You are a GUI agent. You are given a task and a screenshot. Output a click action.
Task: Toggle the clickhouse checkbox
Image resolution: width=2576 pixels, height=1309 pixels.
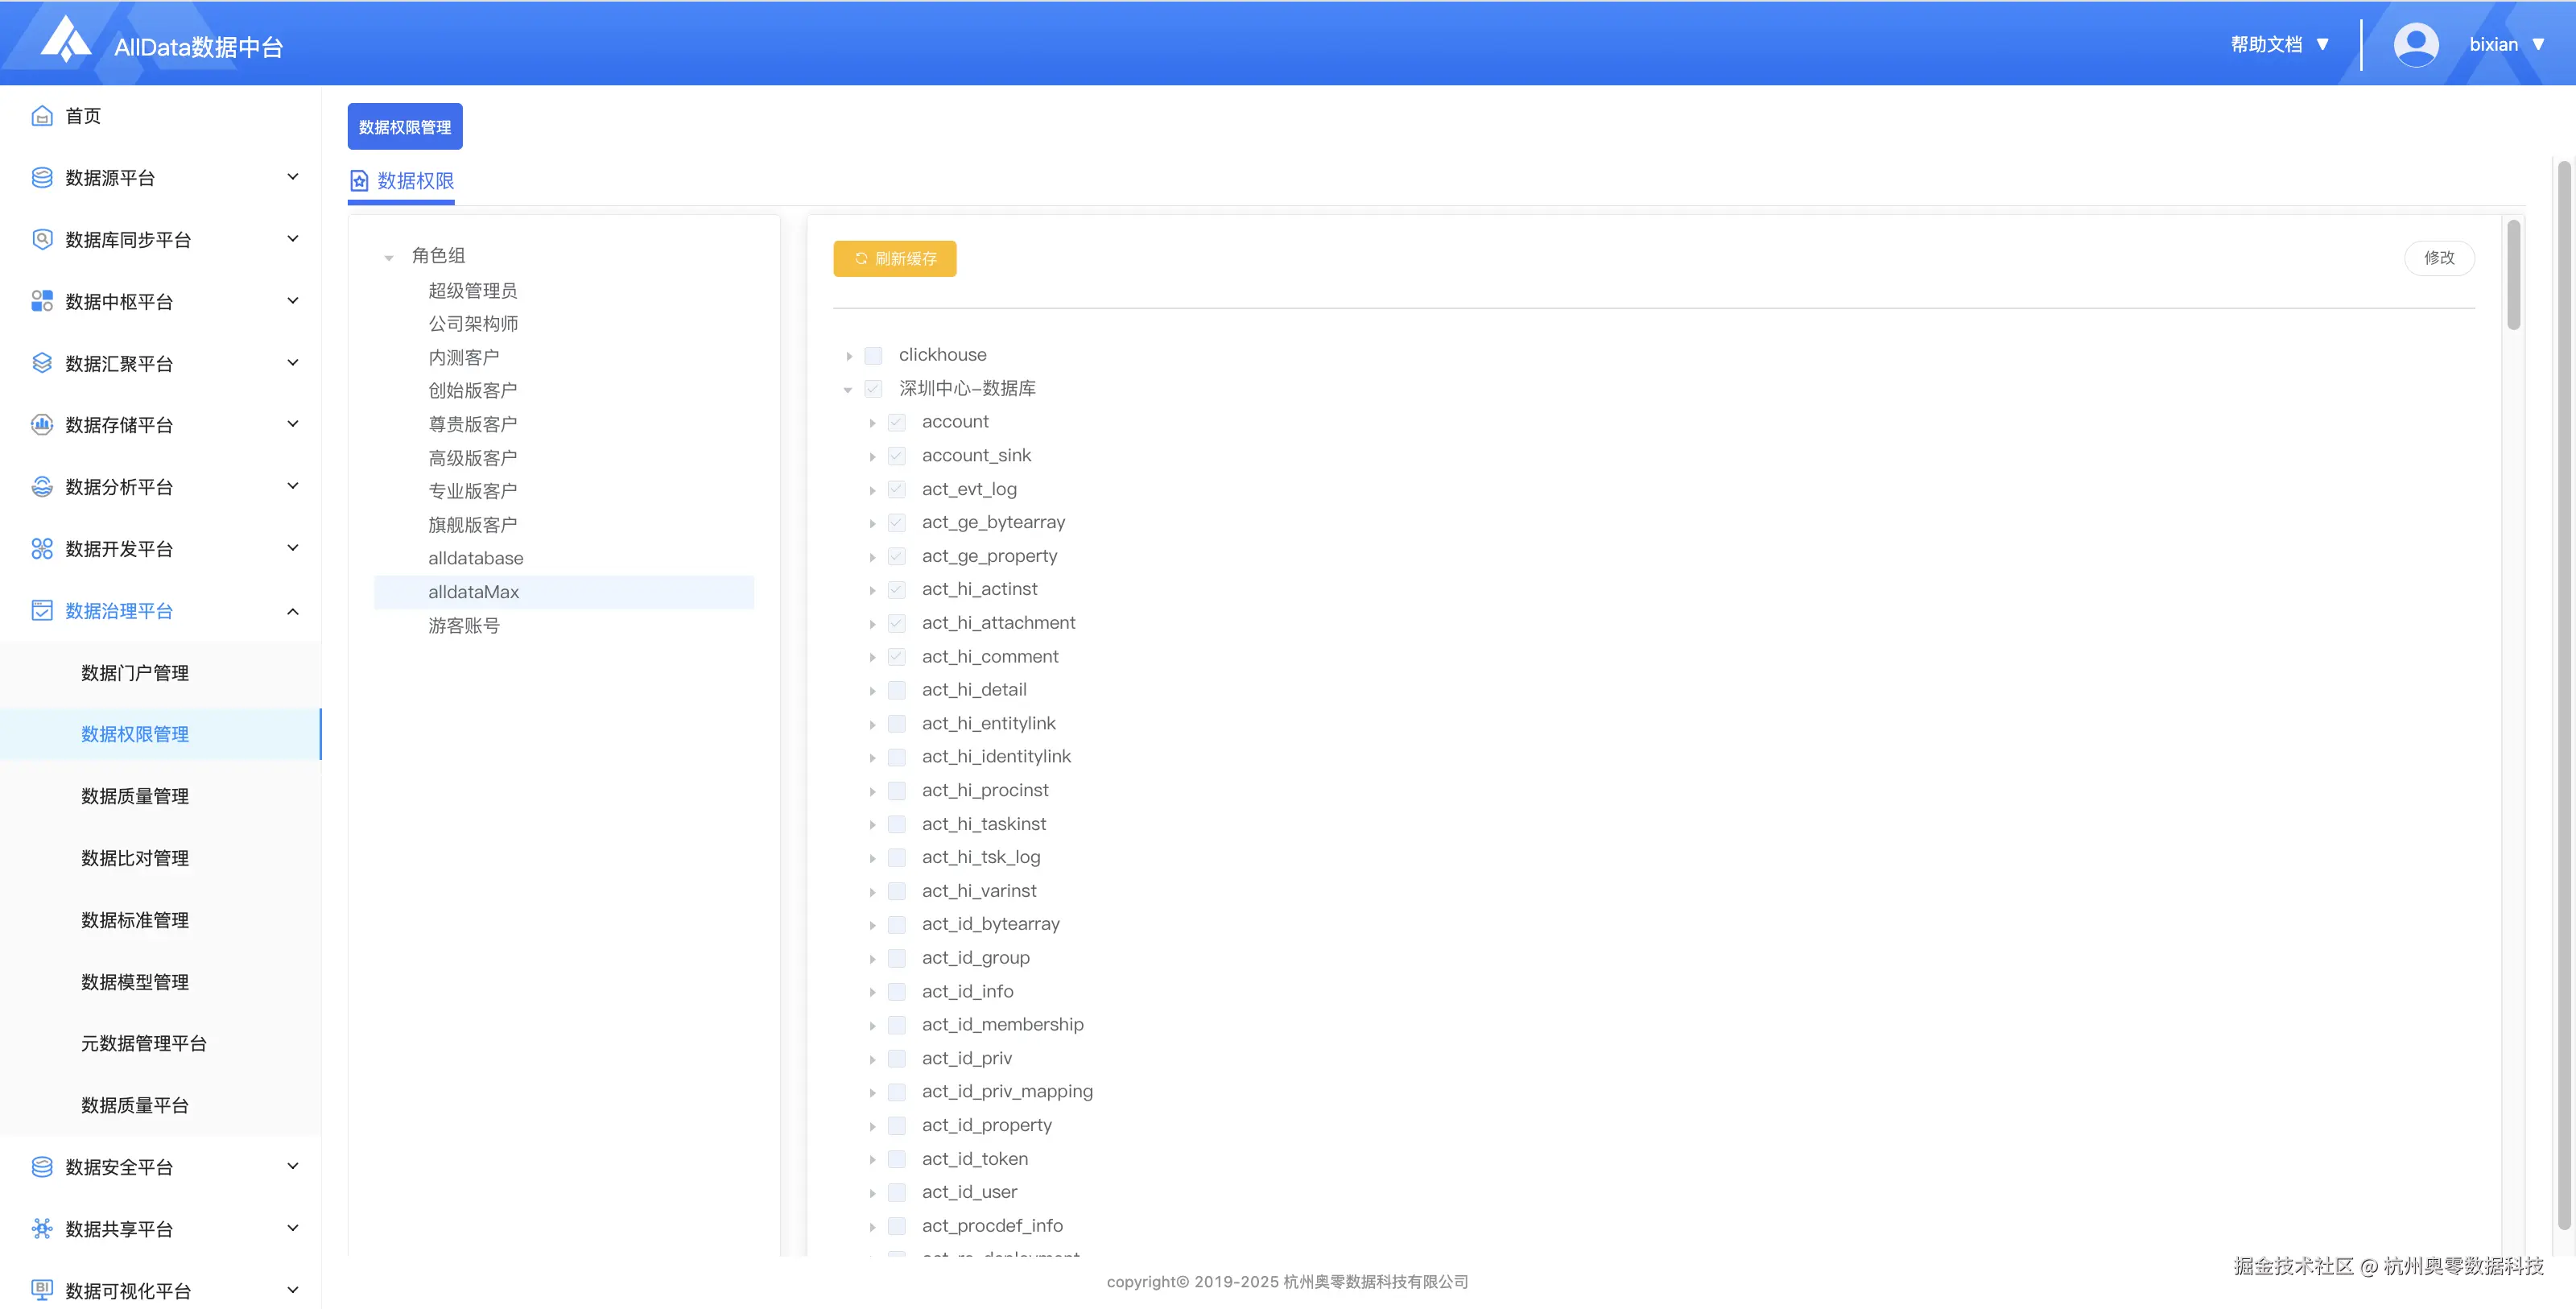873,355
